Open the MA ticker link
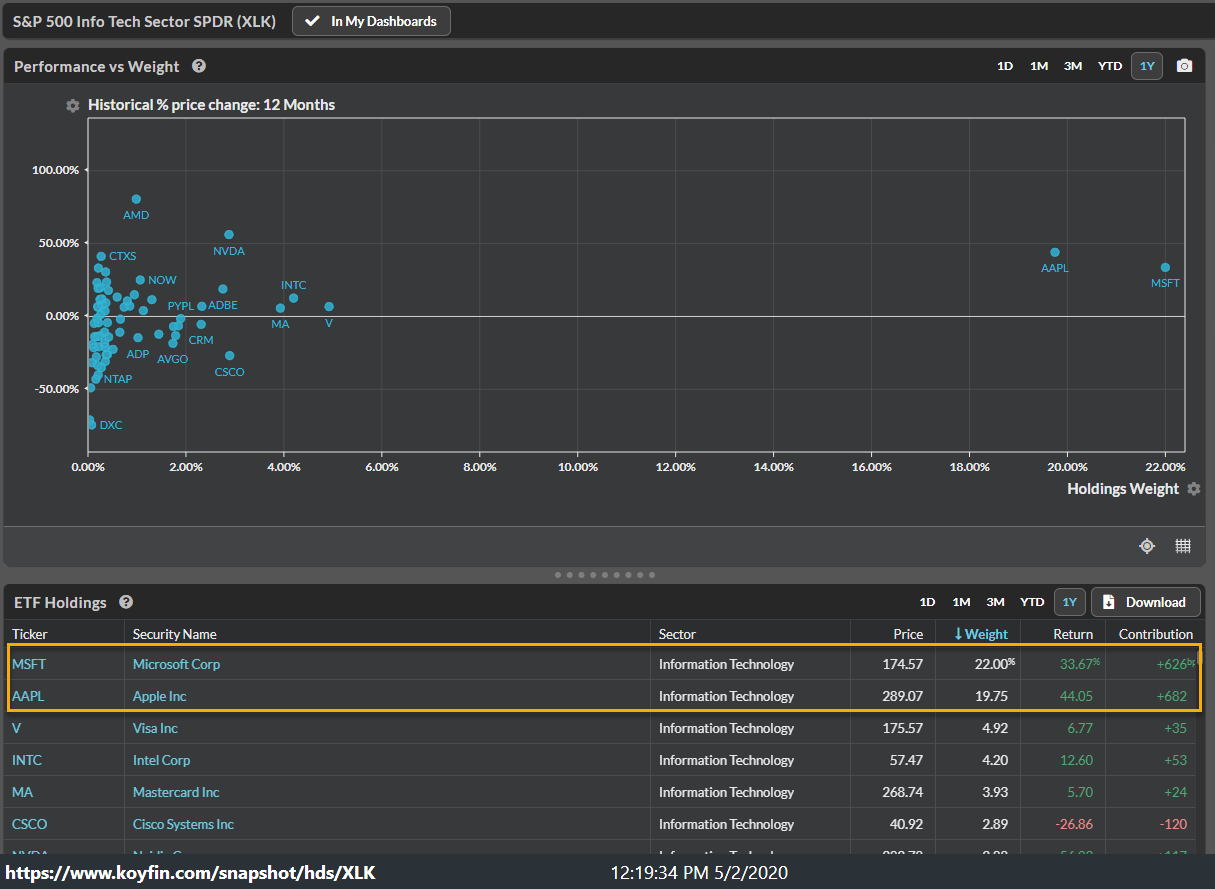Screen dimensions: 1215x889 point(22,792)
